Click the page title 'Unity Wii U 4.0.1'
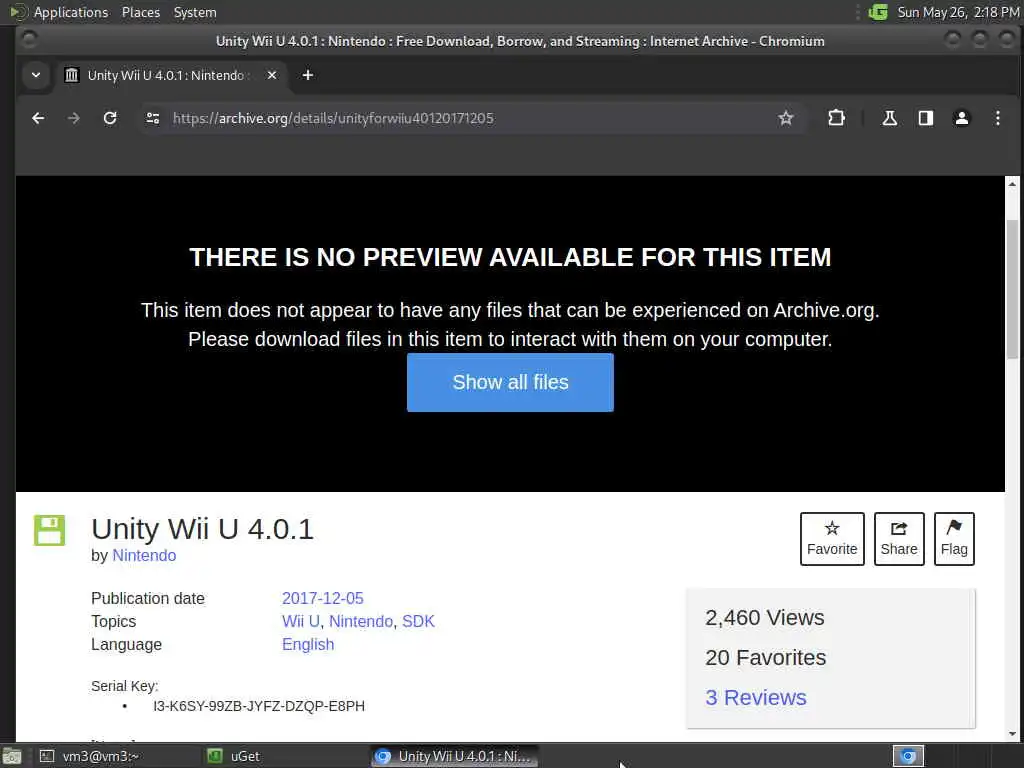 coord(202,529)
